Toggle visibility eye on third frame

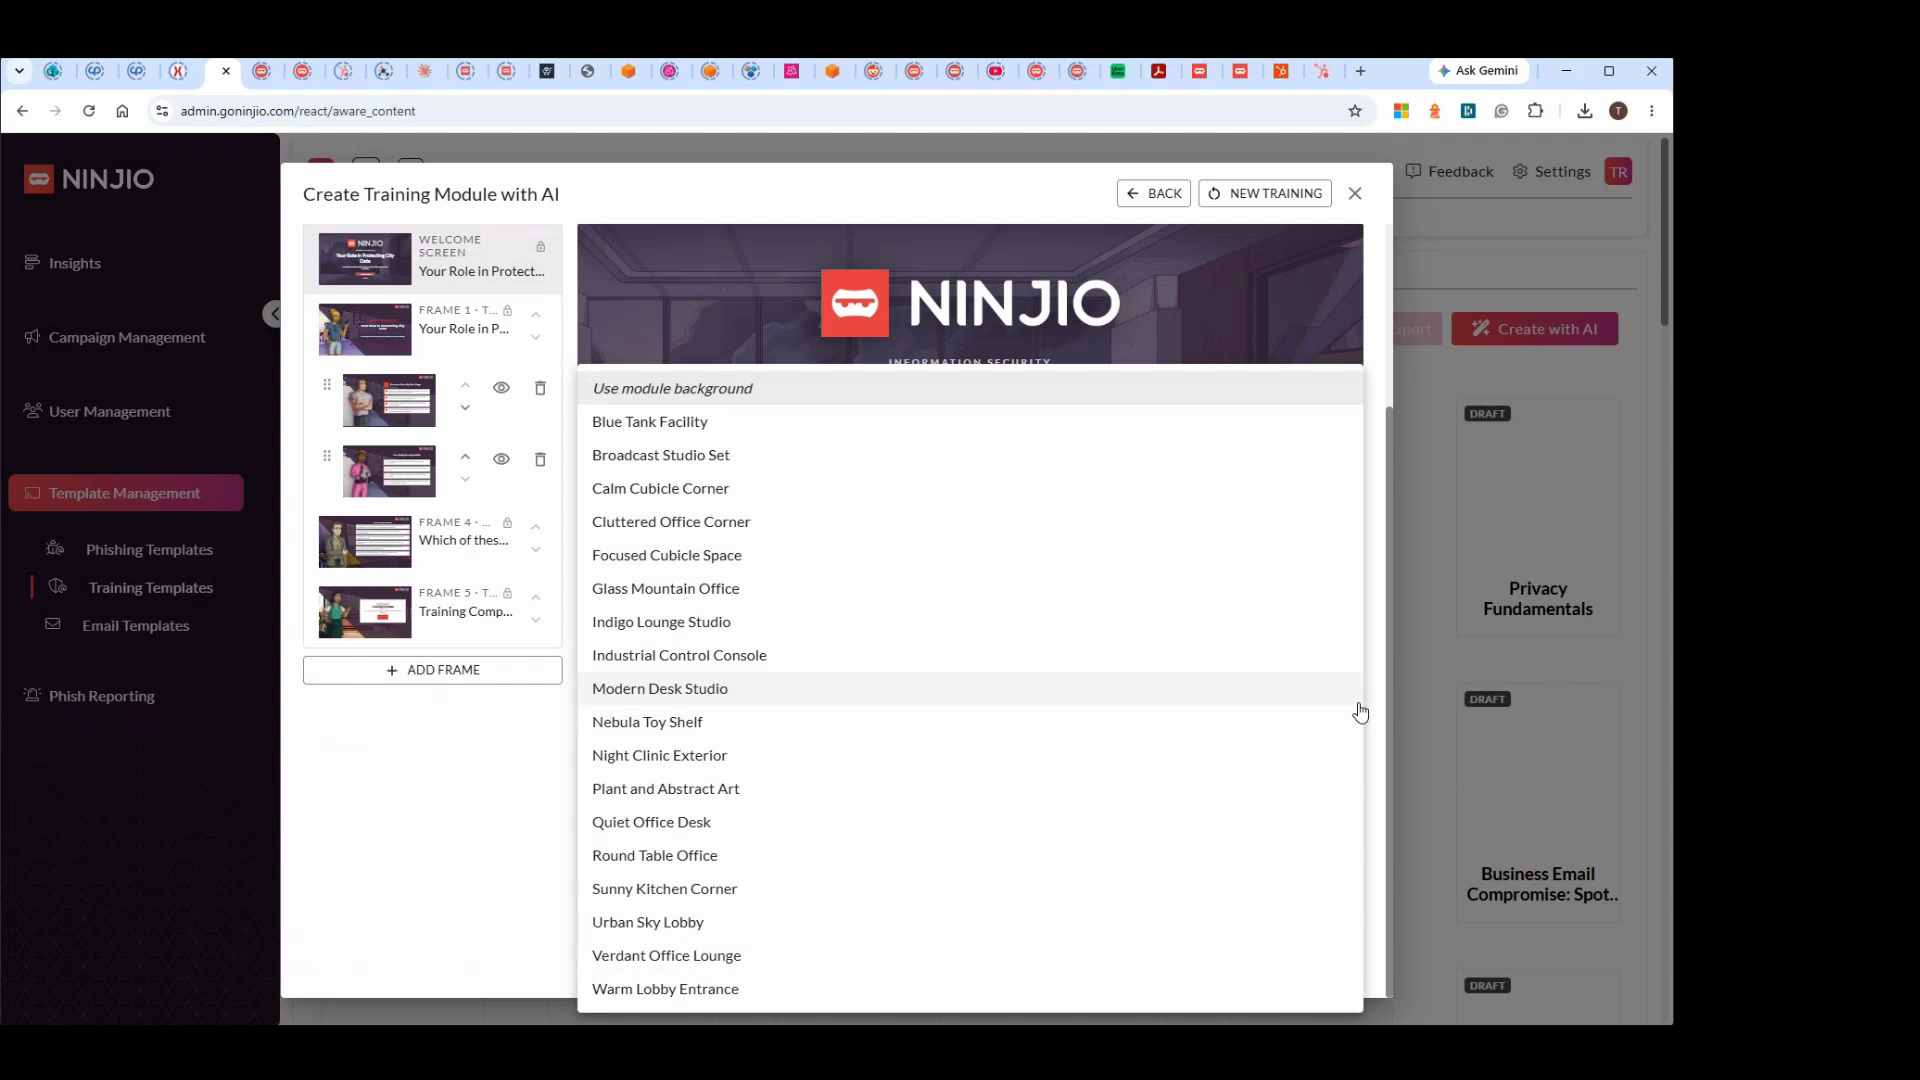[501, 388]
